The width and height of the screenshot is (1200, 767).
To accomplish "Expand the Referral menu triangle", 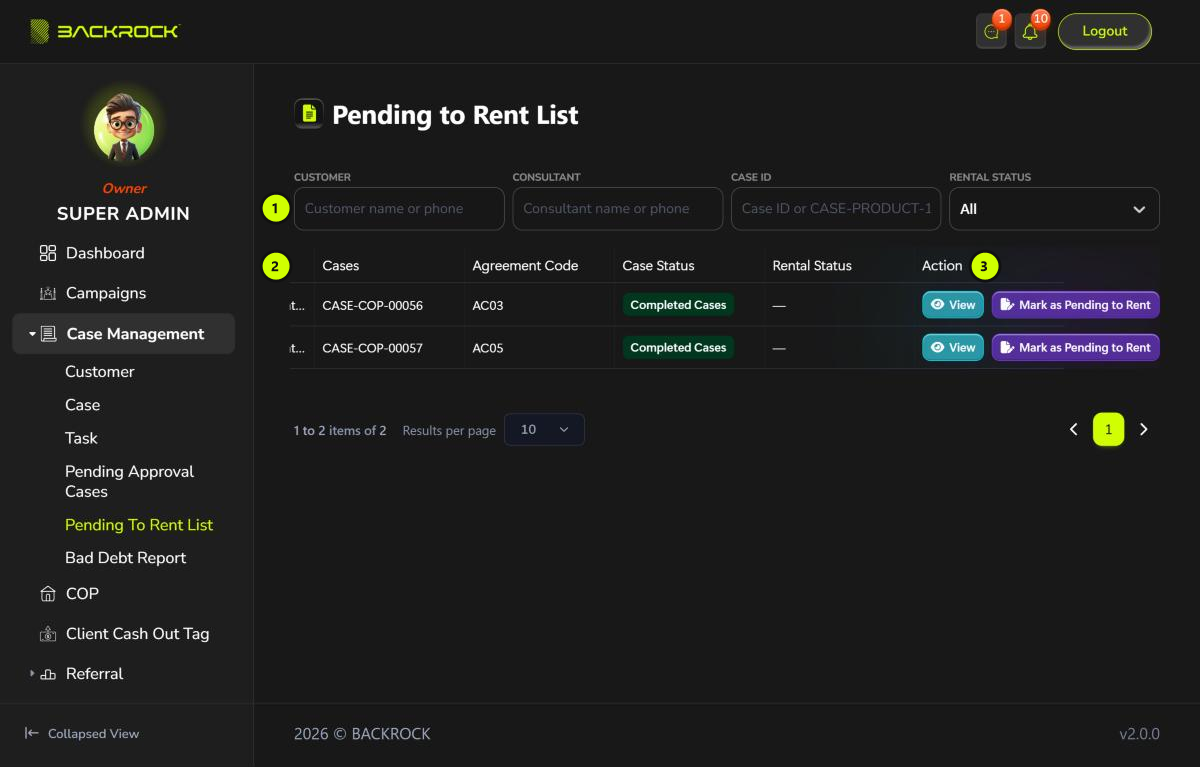I will coord(32,674).
